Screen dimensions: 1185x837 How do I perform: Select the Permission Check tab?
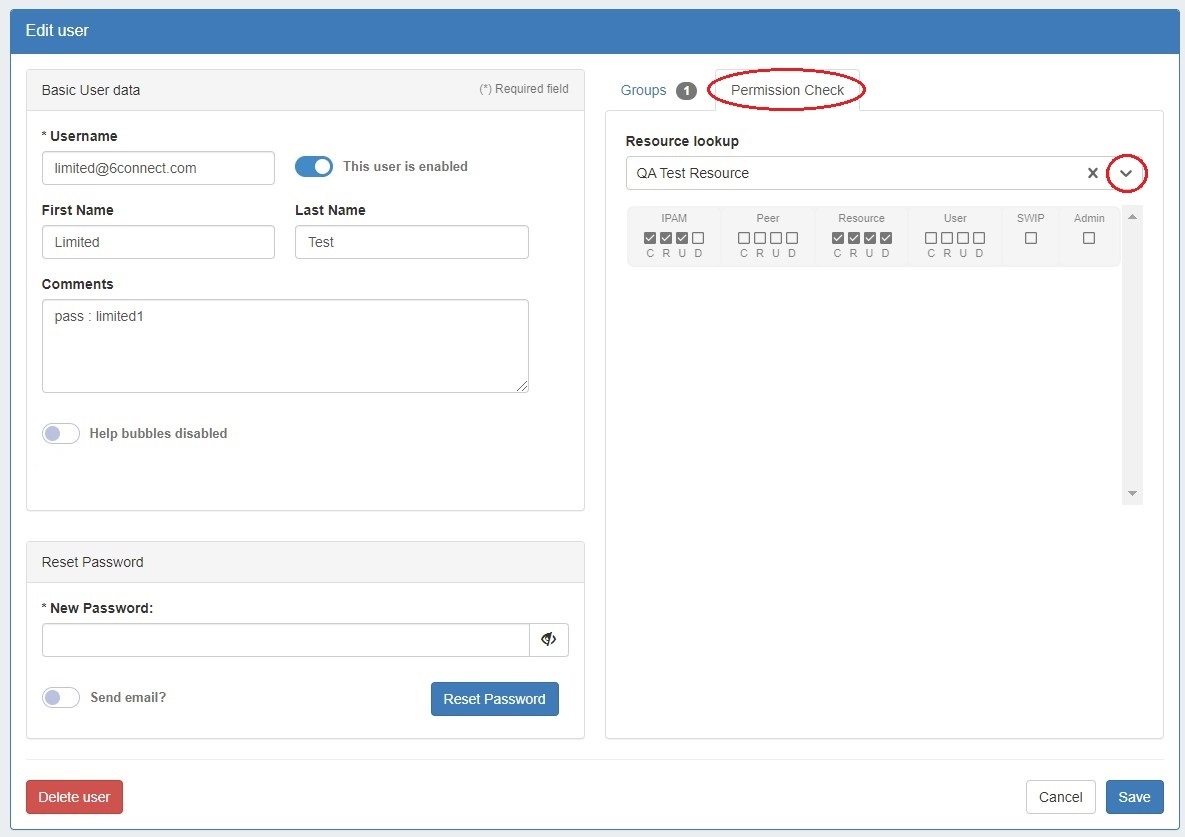point(787,91)
